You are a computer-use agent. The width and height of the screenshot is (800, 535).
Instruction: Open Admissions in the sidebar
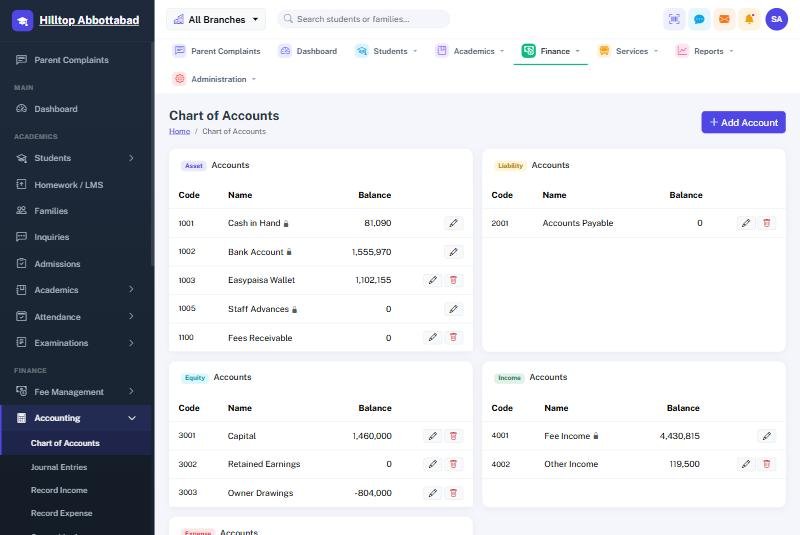[x=77, y=264]
